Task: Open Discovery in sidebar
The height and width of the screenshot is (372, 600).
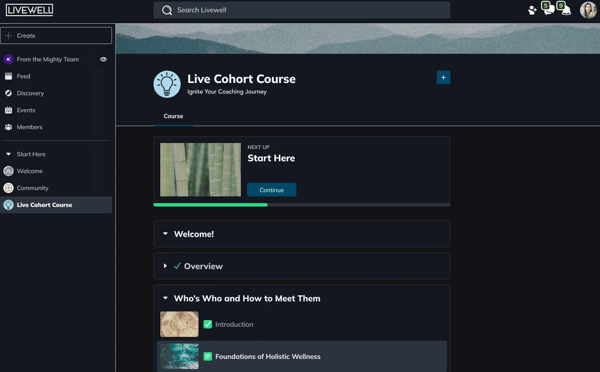Action: (x=30, y=93)
